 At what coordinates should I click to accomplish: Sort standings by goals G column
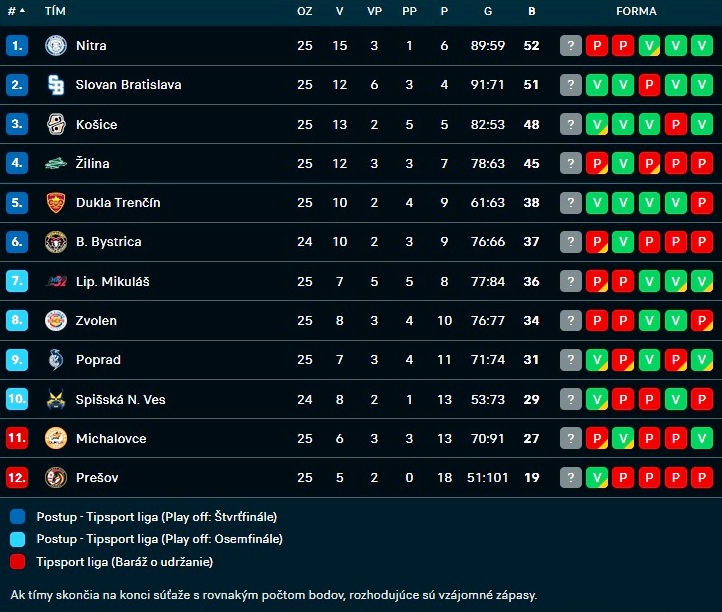tap(487, 11)
